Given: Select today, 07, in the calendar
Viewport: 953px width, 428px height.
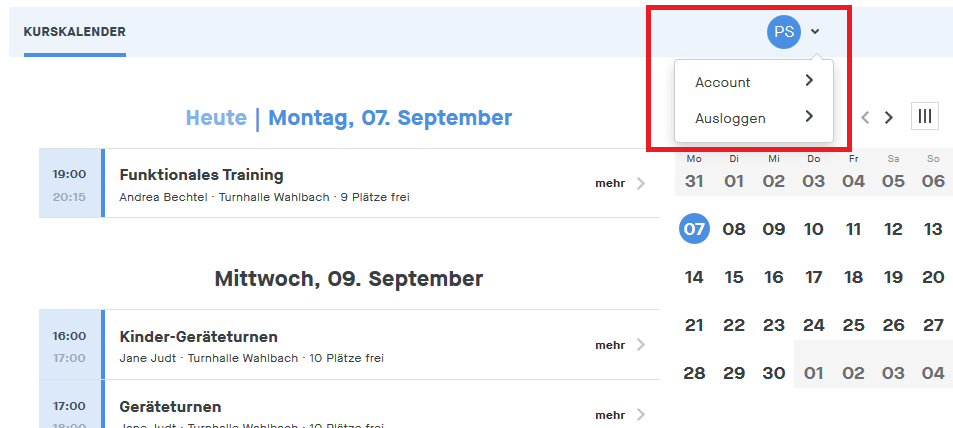Looking at the screenshot, I should coord(694,229).
